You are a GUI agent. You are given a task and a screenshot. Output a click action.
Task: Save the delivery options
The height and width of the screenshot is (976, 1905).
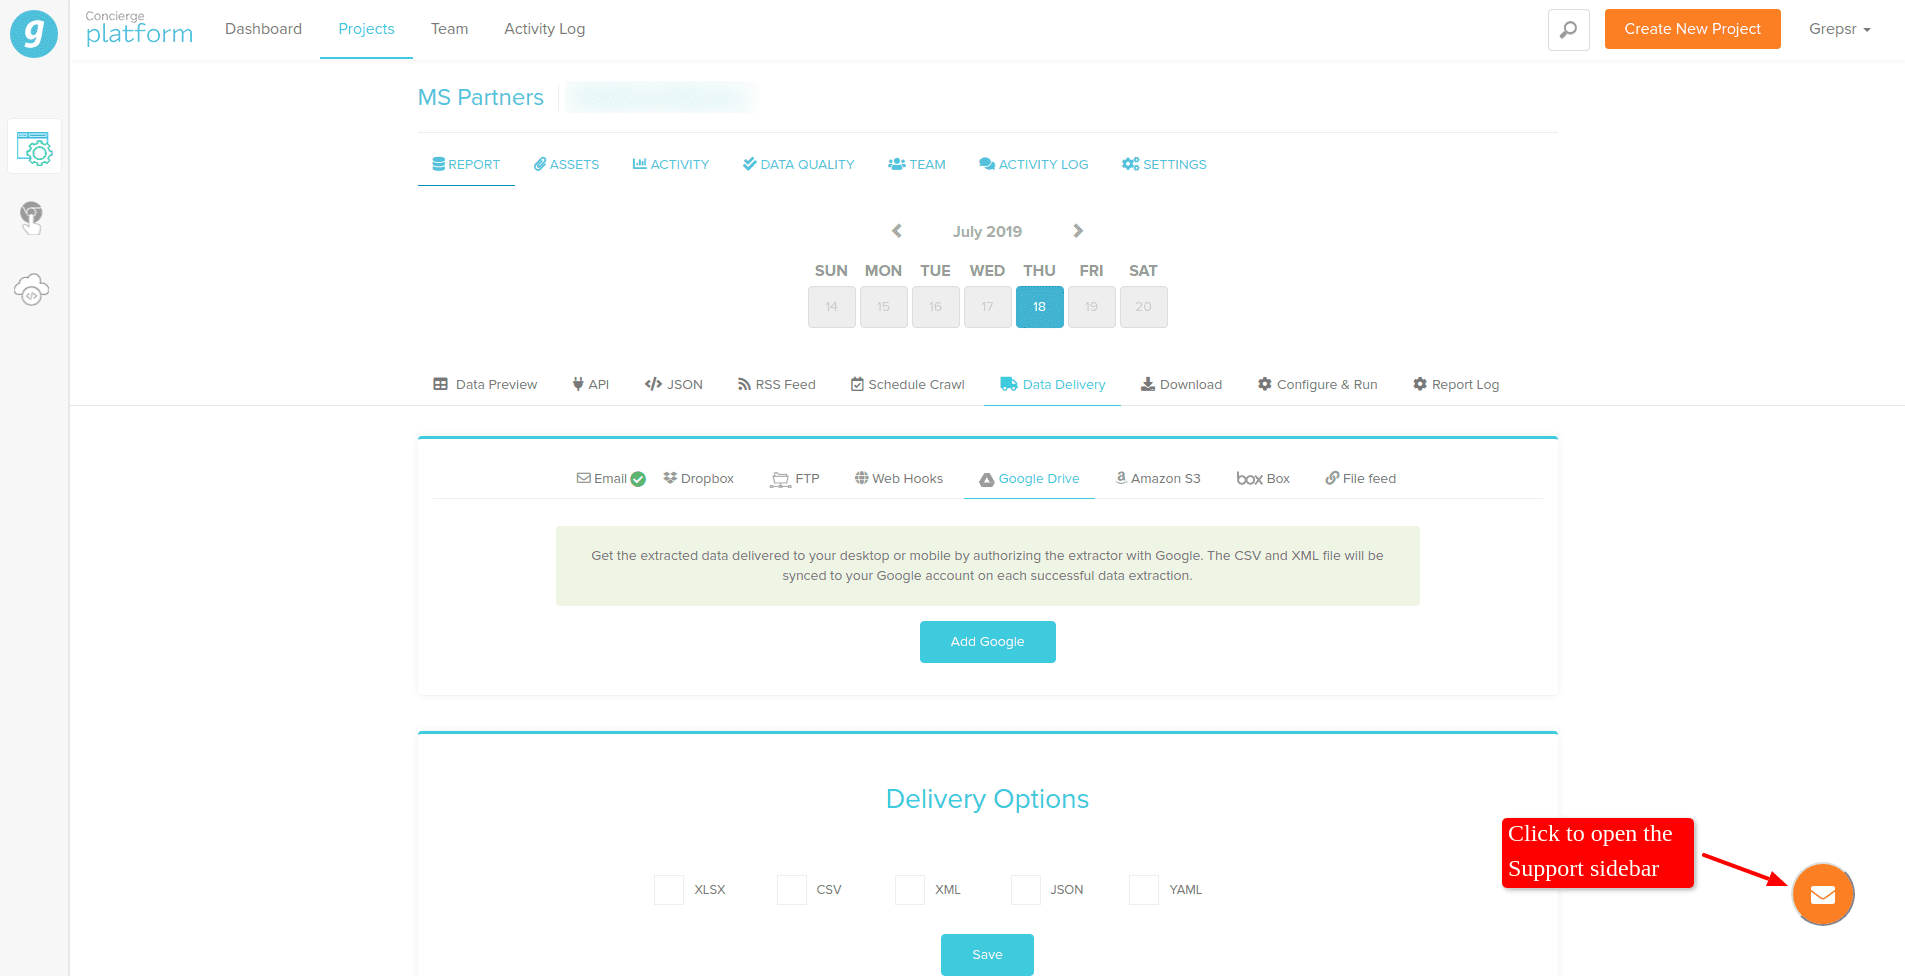pyautogui.click(x=987, y=954)
